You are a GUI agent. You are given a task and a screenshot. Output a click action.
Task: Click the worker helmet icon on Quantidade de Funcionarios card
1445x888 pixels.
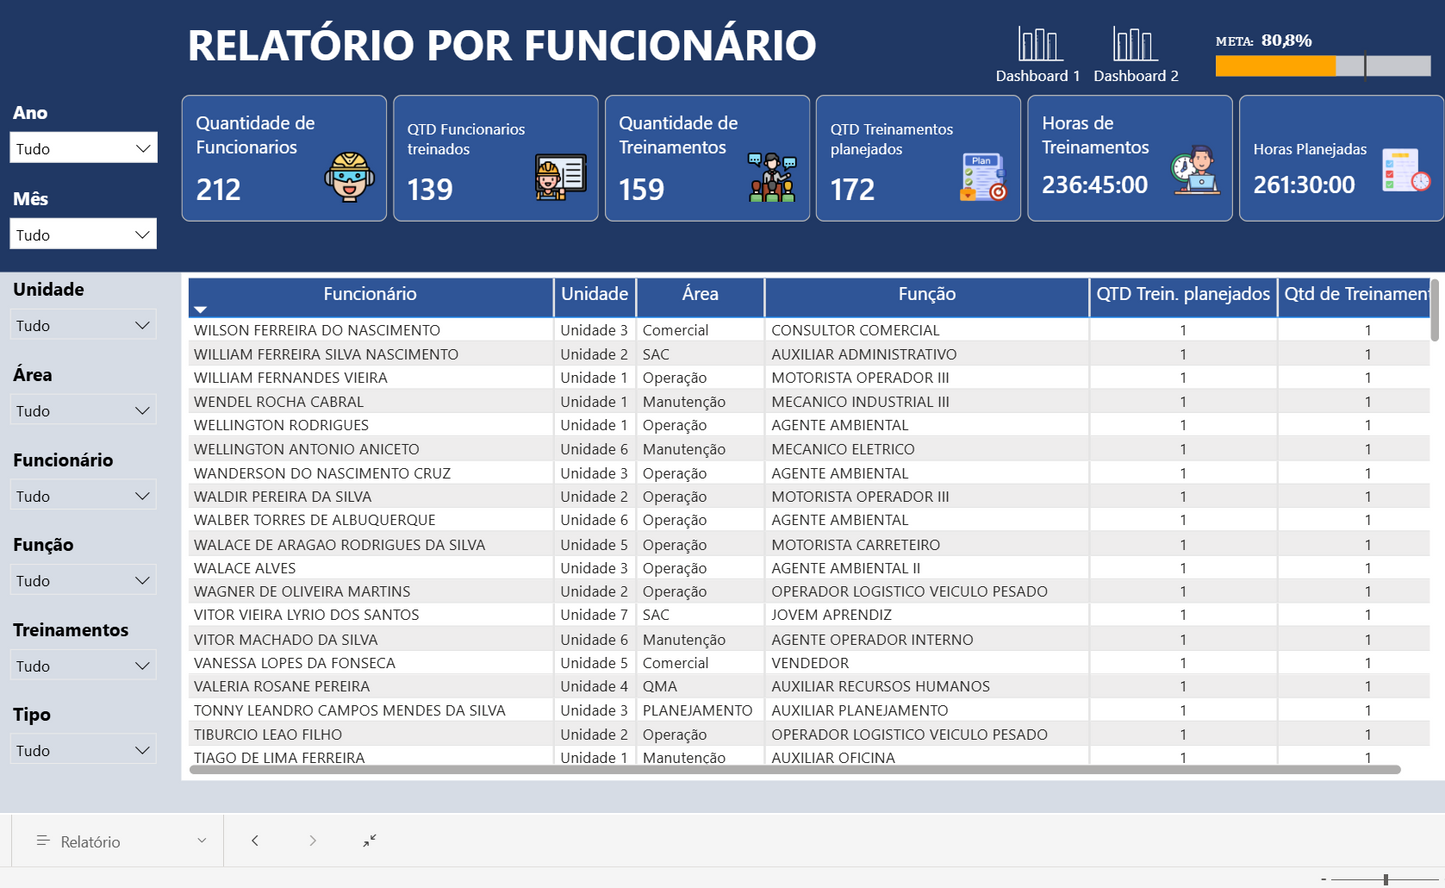click(x=348, y=177)
